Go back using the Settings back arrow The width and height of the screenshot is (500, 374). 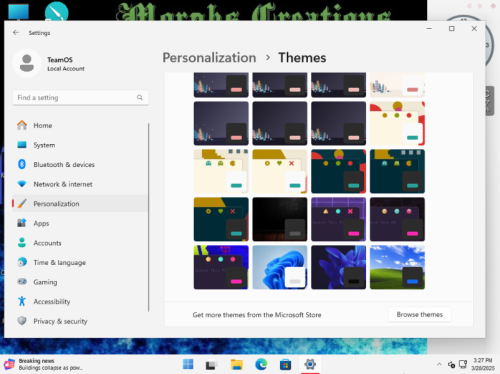(16, 33)
